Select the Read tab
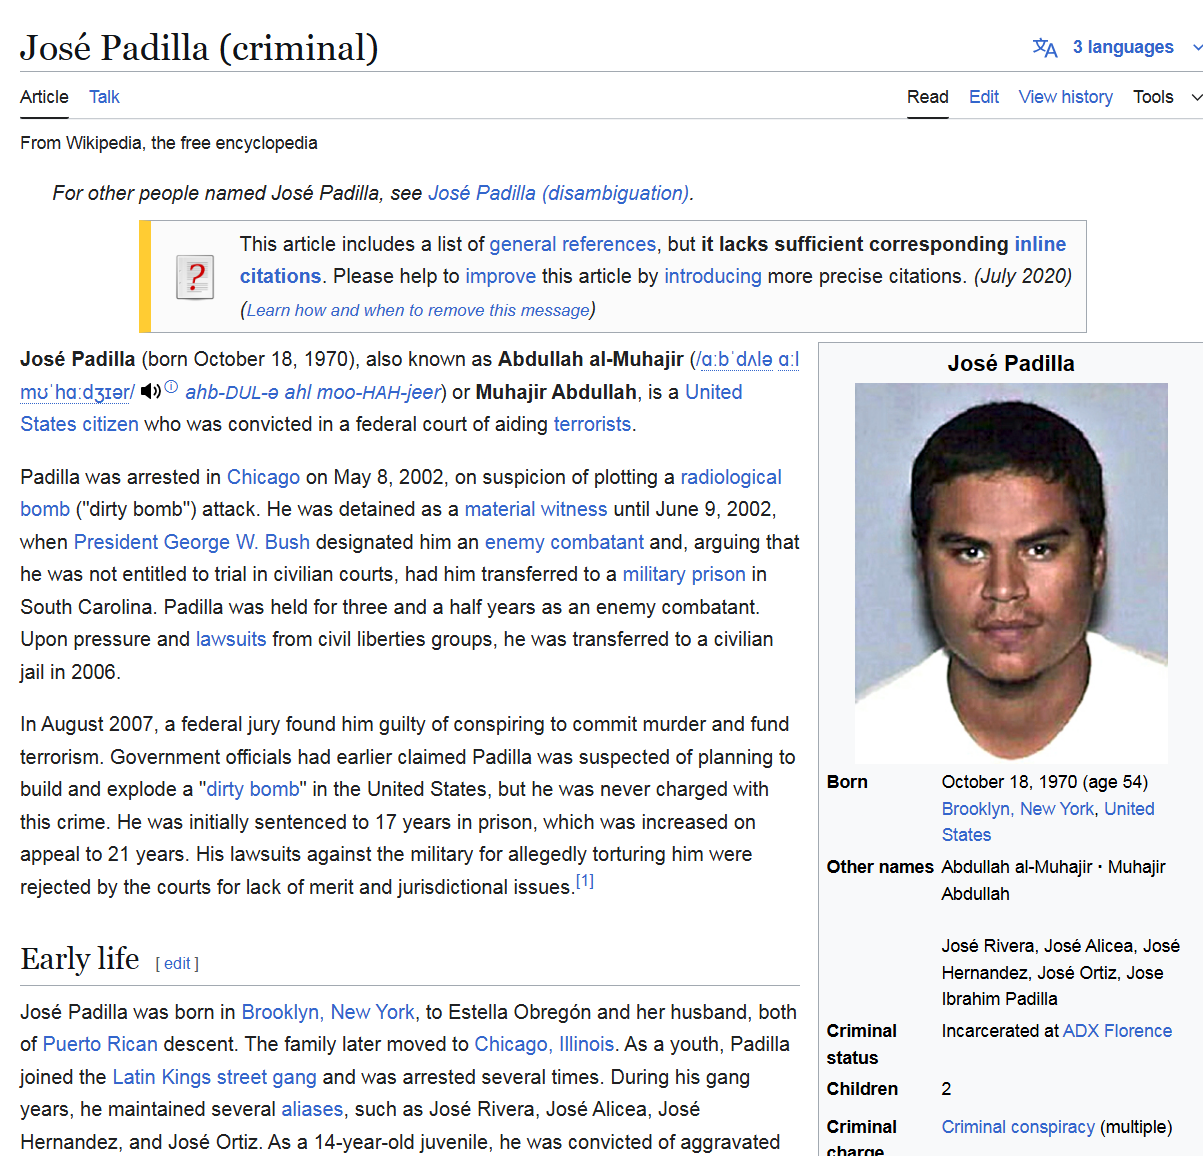Viewport: 1203px width, 1156px height. [x=927, y=97]
